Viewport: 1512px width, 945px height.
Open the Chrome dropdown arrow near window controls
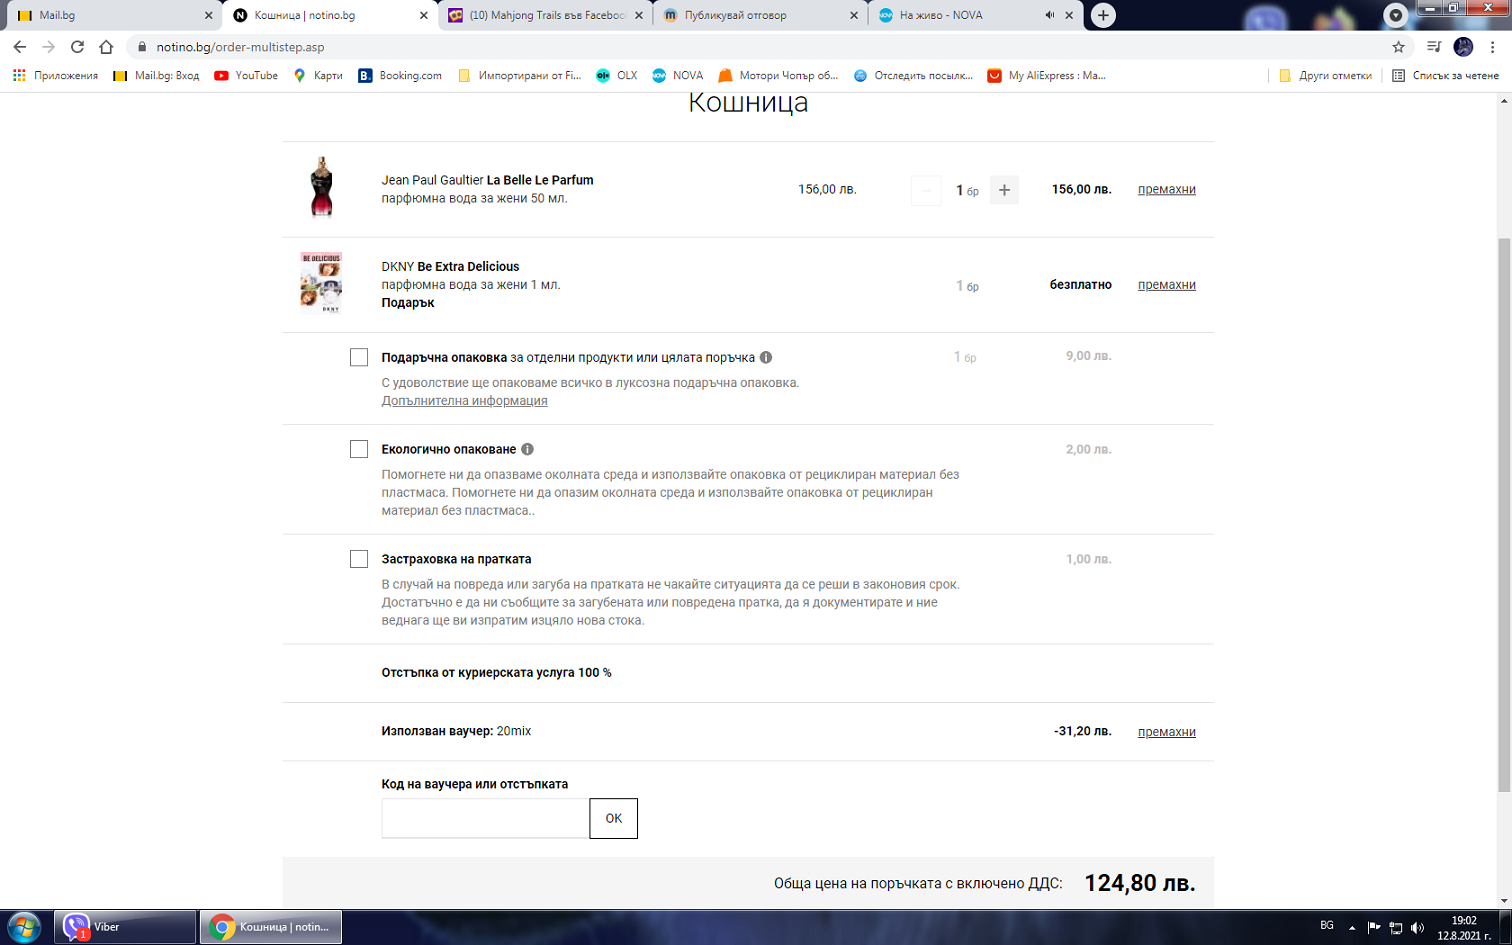pyautogui.click(x=1396, y=15)
